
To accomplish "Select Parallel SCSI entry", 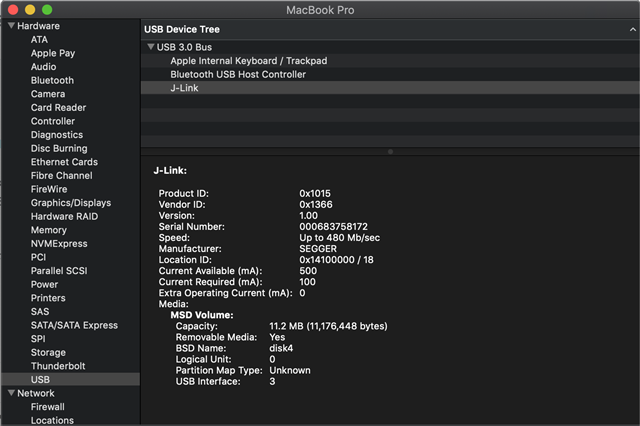I will pos(59,271).
